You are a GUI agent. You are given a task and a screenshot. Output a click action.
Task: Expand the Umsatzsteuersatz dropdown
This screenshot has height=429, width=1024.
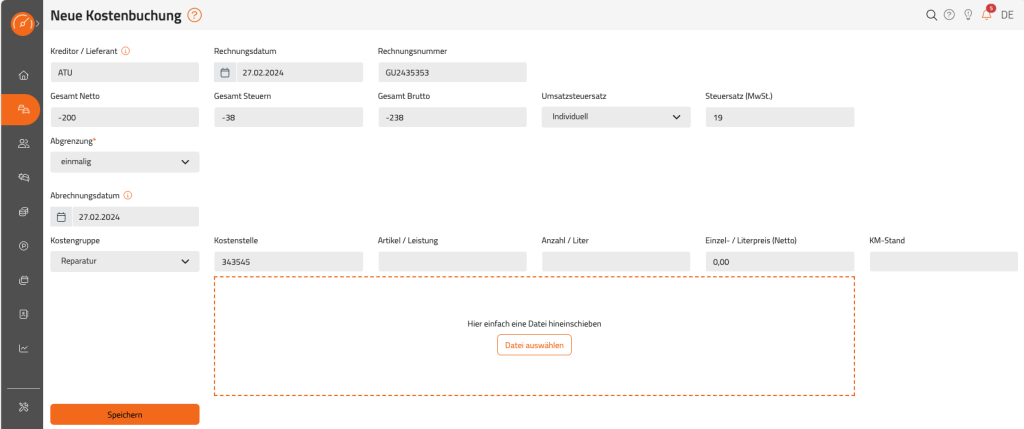coord(616,117)
